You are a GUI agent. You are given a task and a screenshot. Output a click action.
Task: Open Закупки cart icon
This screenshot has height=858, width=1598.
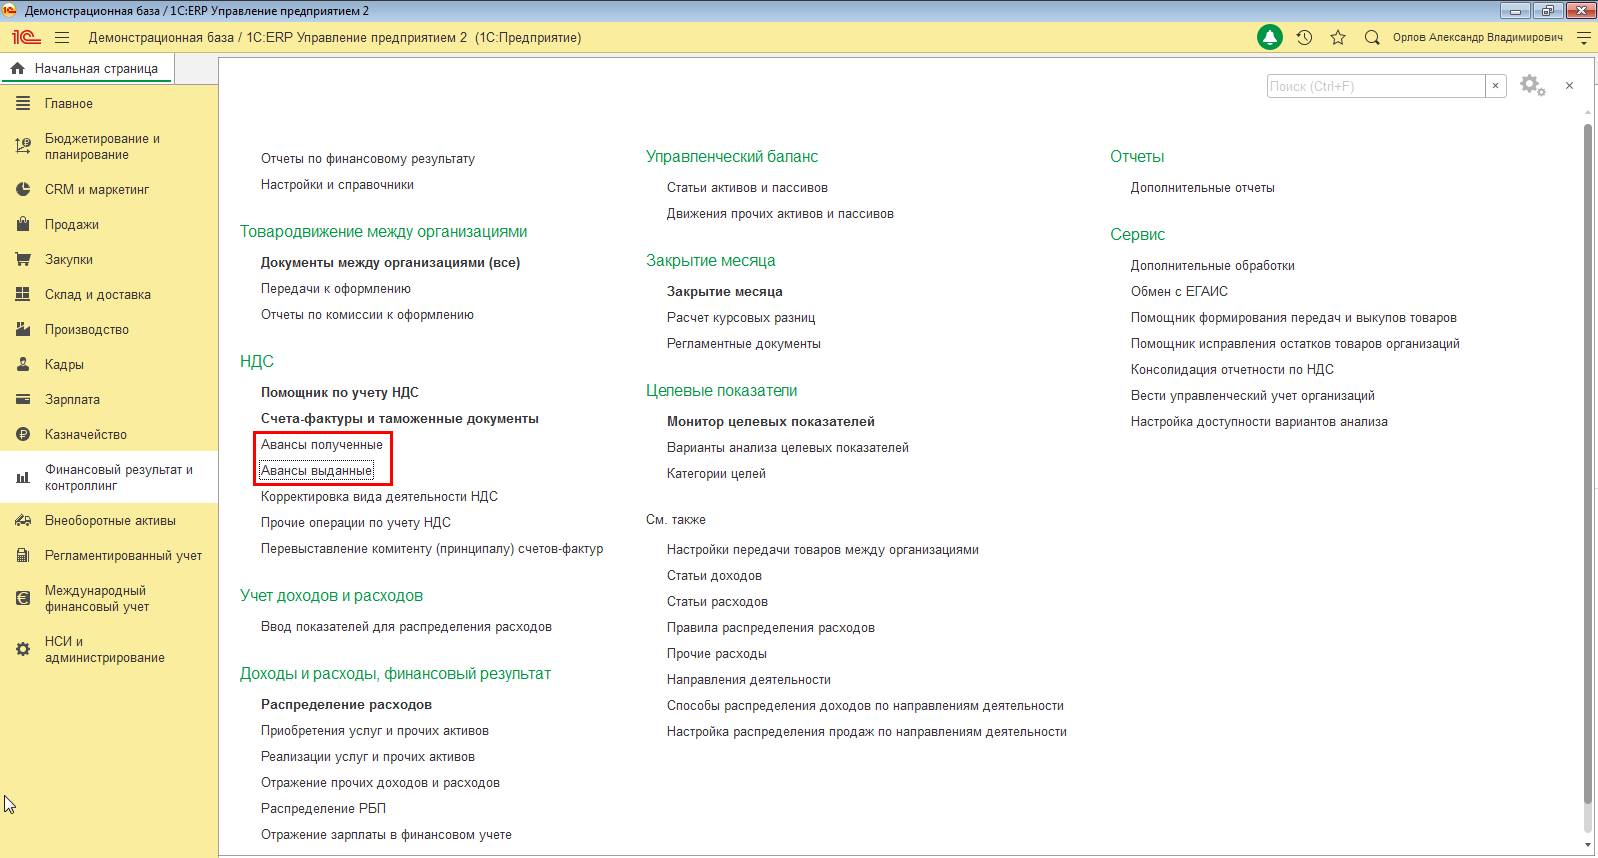pos(23,260)
